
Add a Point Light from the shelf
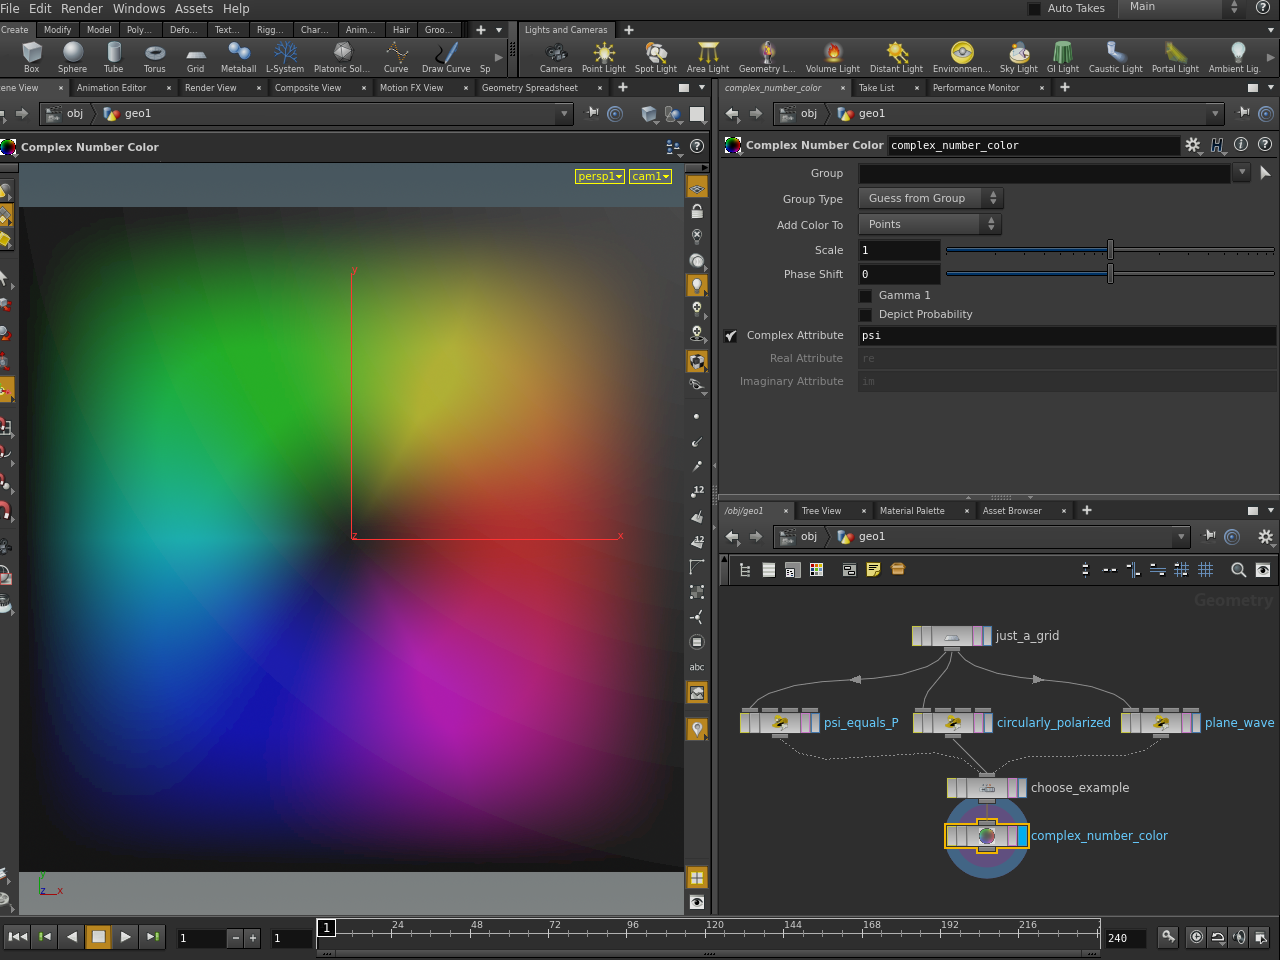(x=604, y=57)
